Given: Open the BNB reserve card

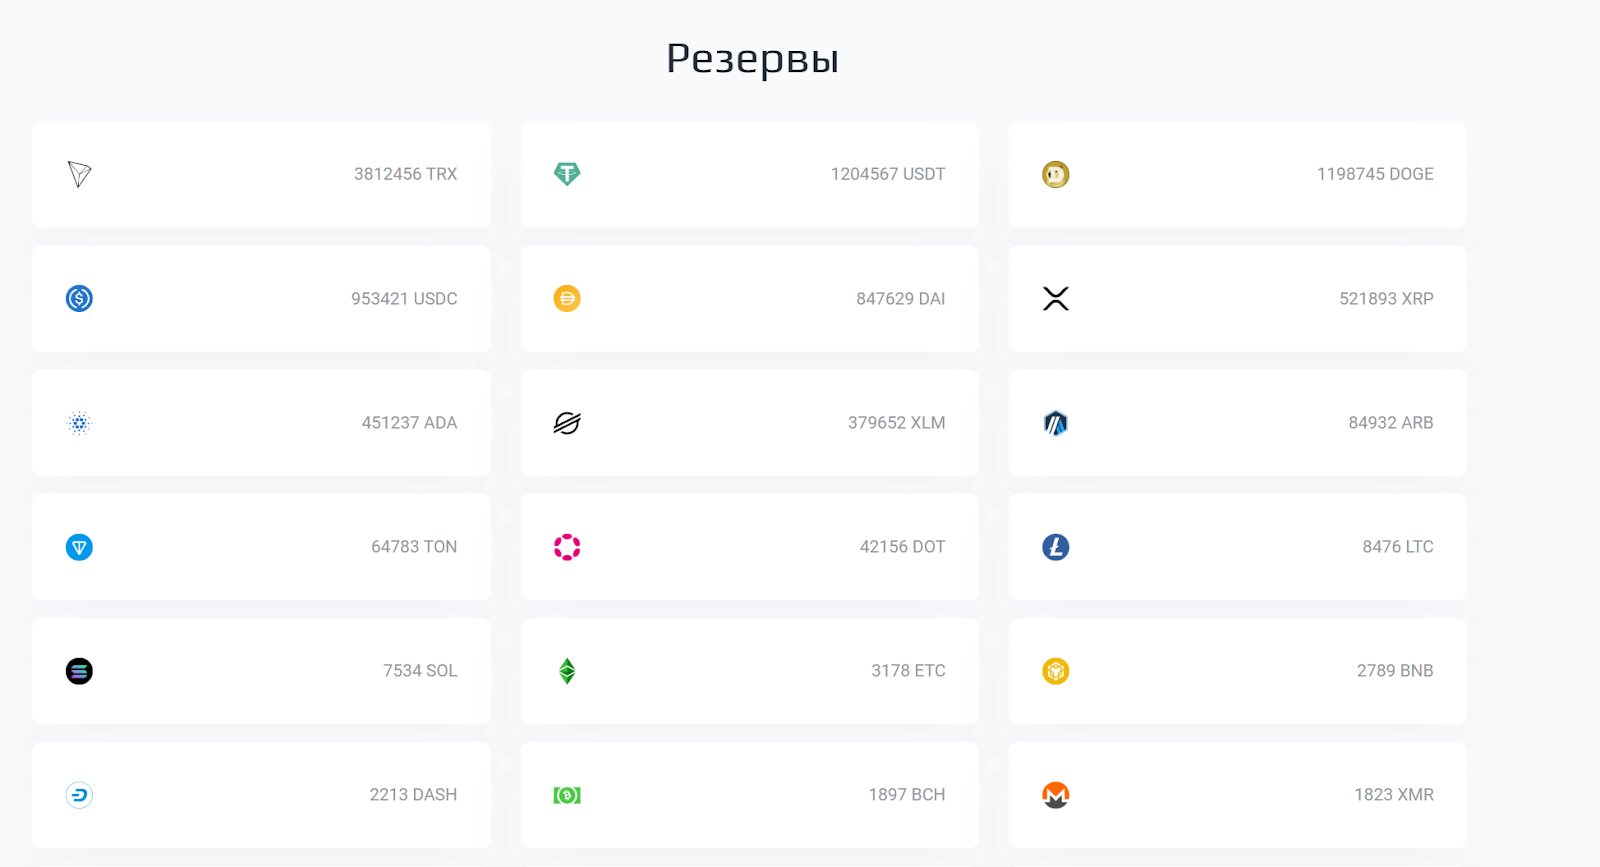Looking at the screenshot, I should [1237, 670].
